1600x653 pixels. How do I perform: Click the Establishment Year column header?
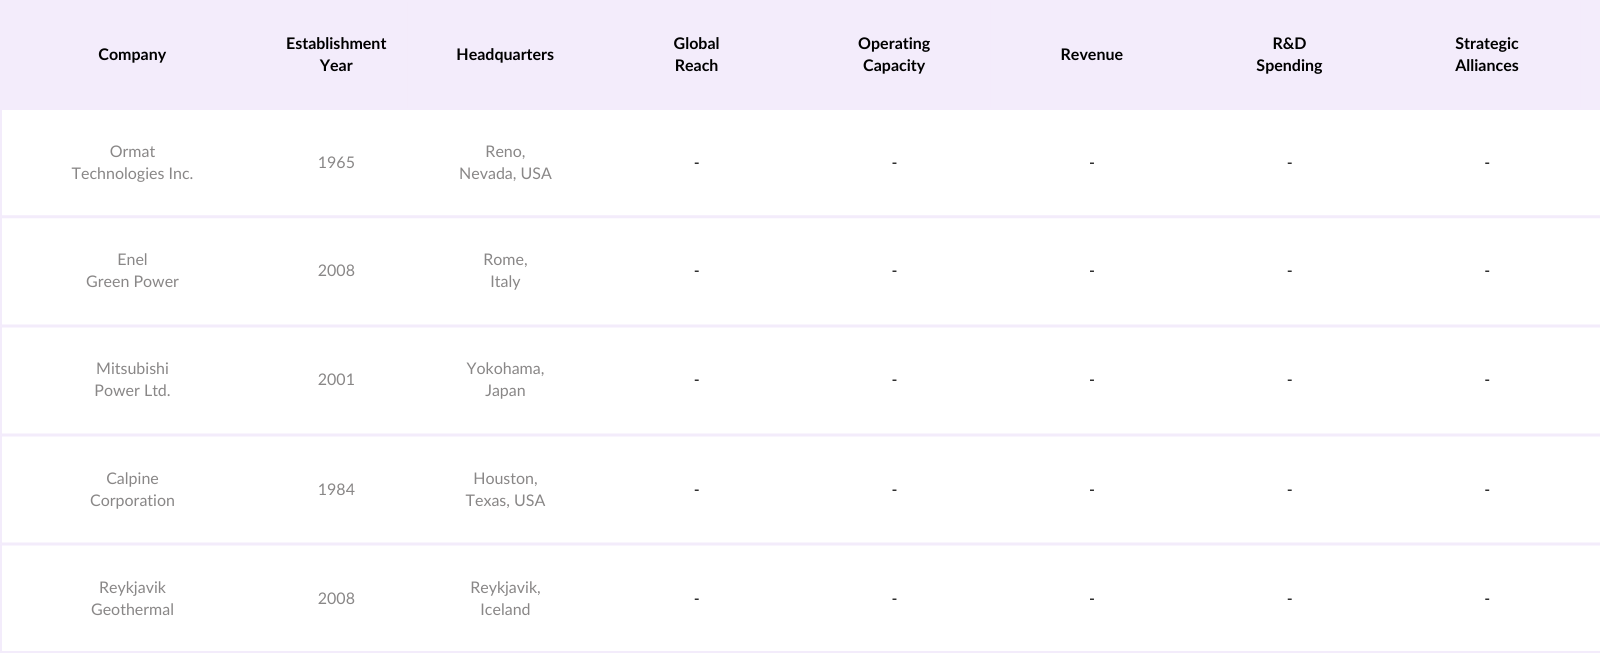click(x=336, y=55)
